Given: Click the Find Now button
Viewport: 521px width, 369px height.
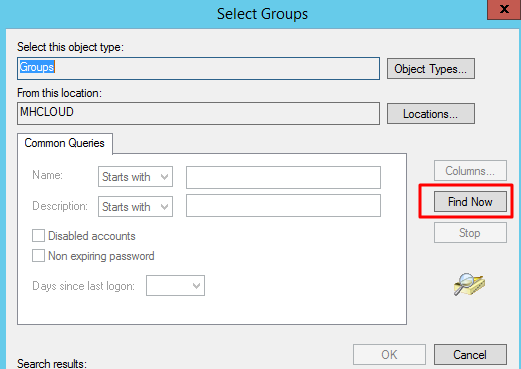Looking at the screenshot, I should [x=470, y=201].
